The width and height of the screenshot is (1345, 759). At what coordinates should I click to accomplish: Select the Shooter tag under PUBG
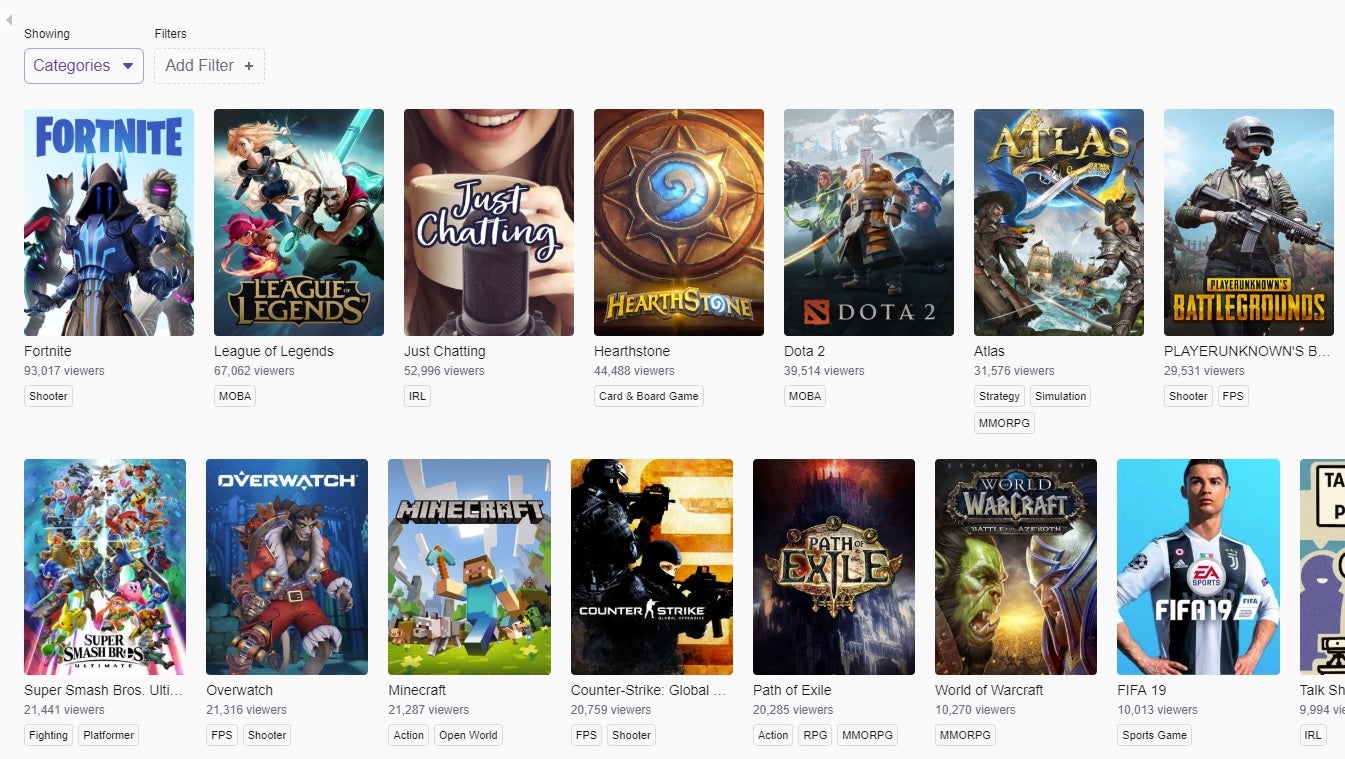click(x=1188, y=396)
